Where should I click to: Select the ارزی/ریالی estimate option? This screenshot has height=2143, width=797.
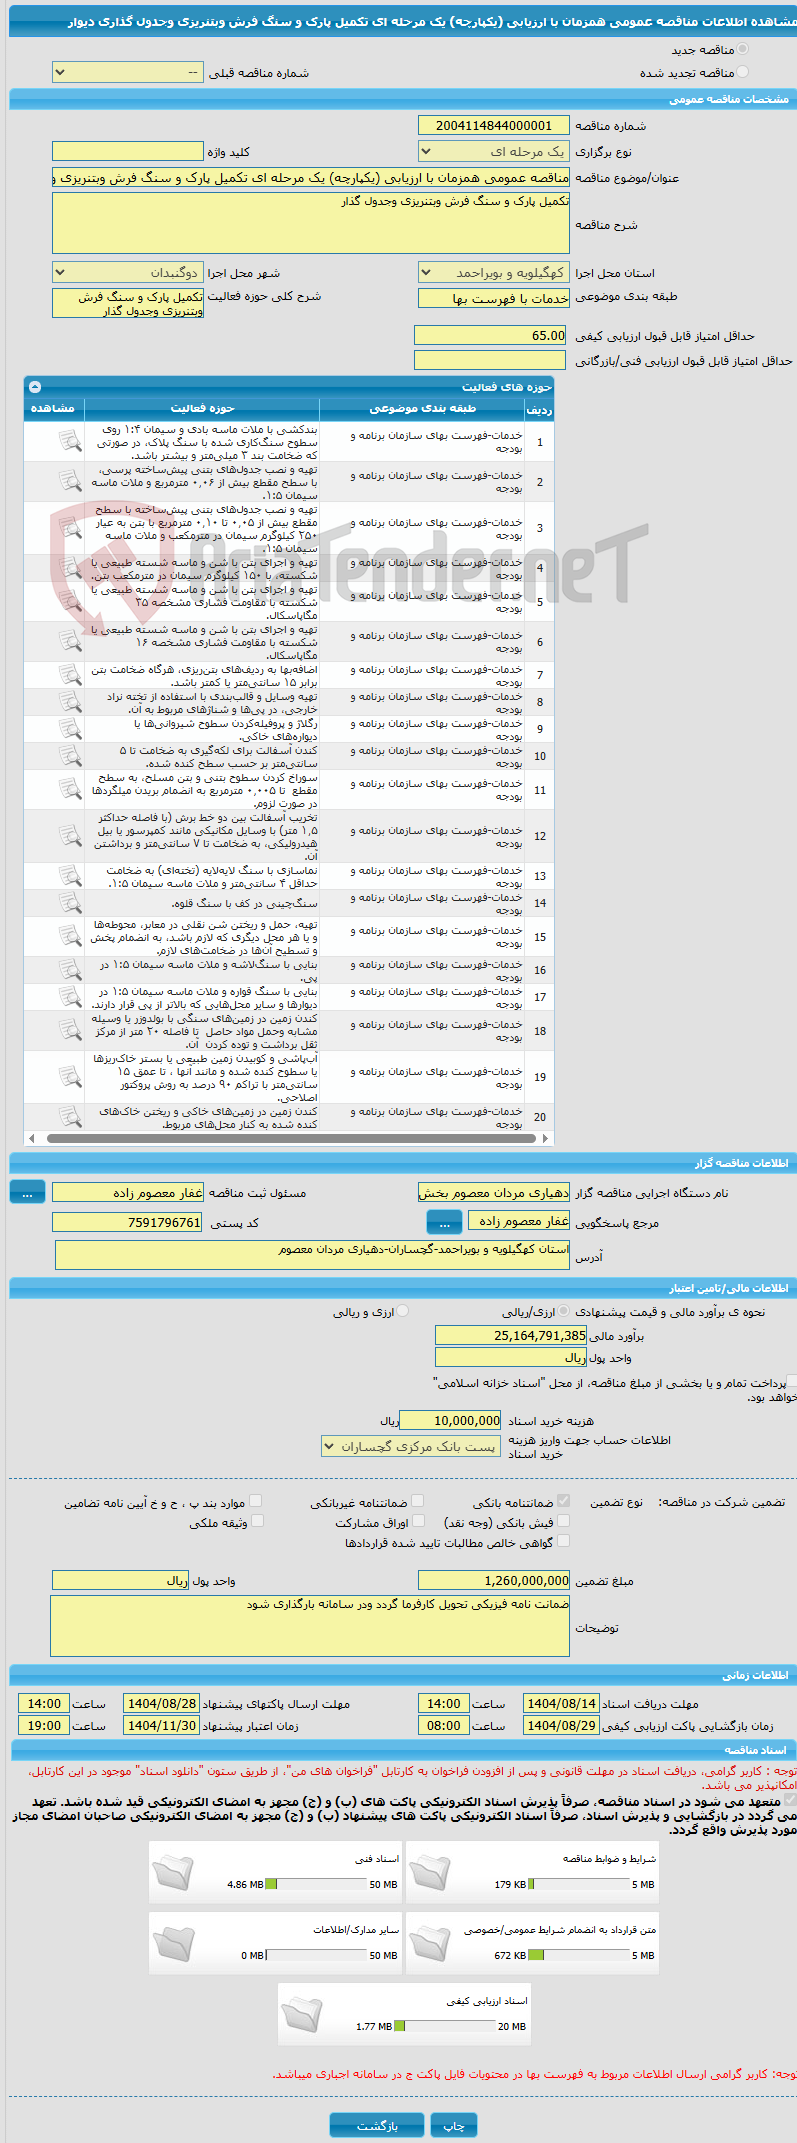point(565,1311)
